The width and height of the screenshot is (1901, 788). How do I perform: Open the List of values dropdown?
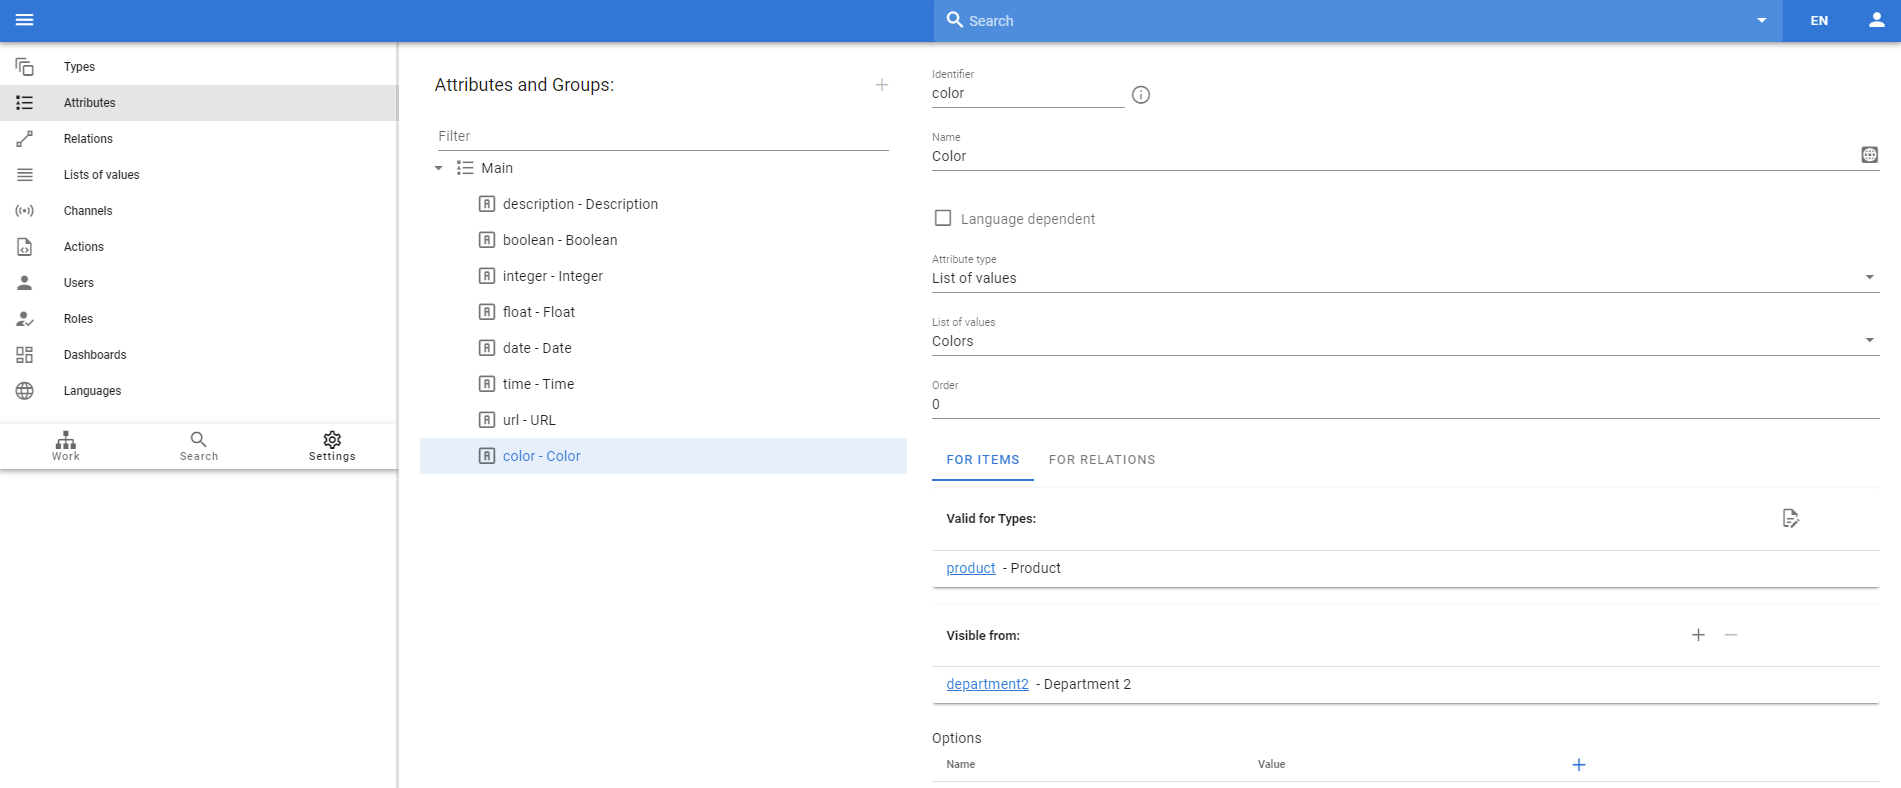(1406, 341)
